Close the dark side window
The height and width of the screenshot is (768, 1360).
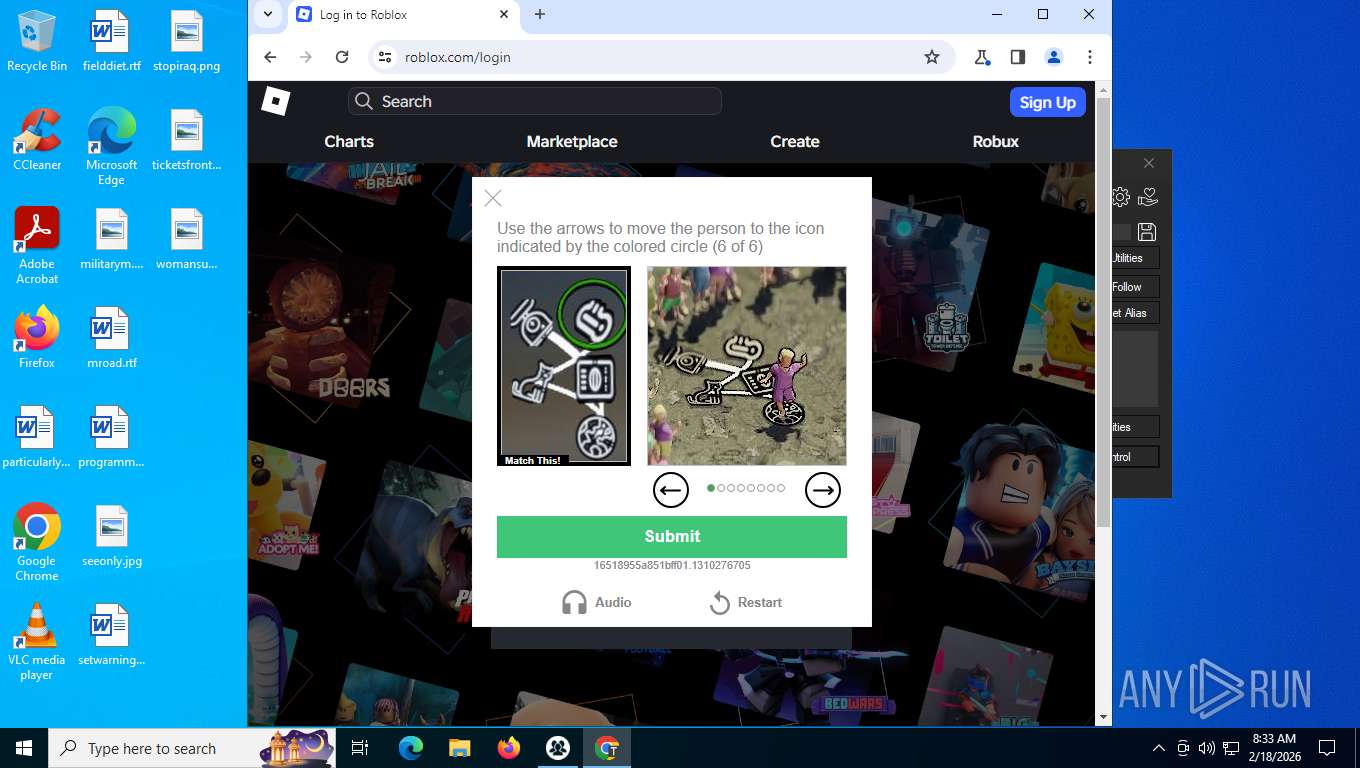tap(1149, 163)
